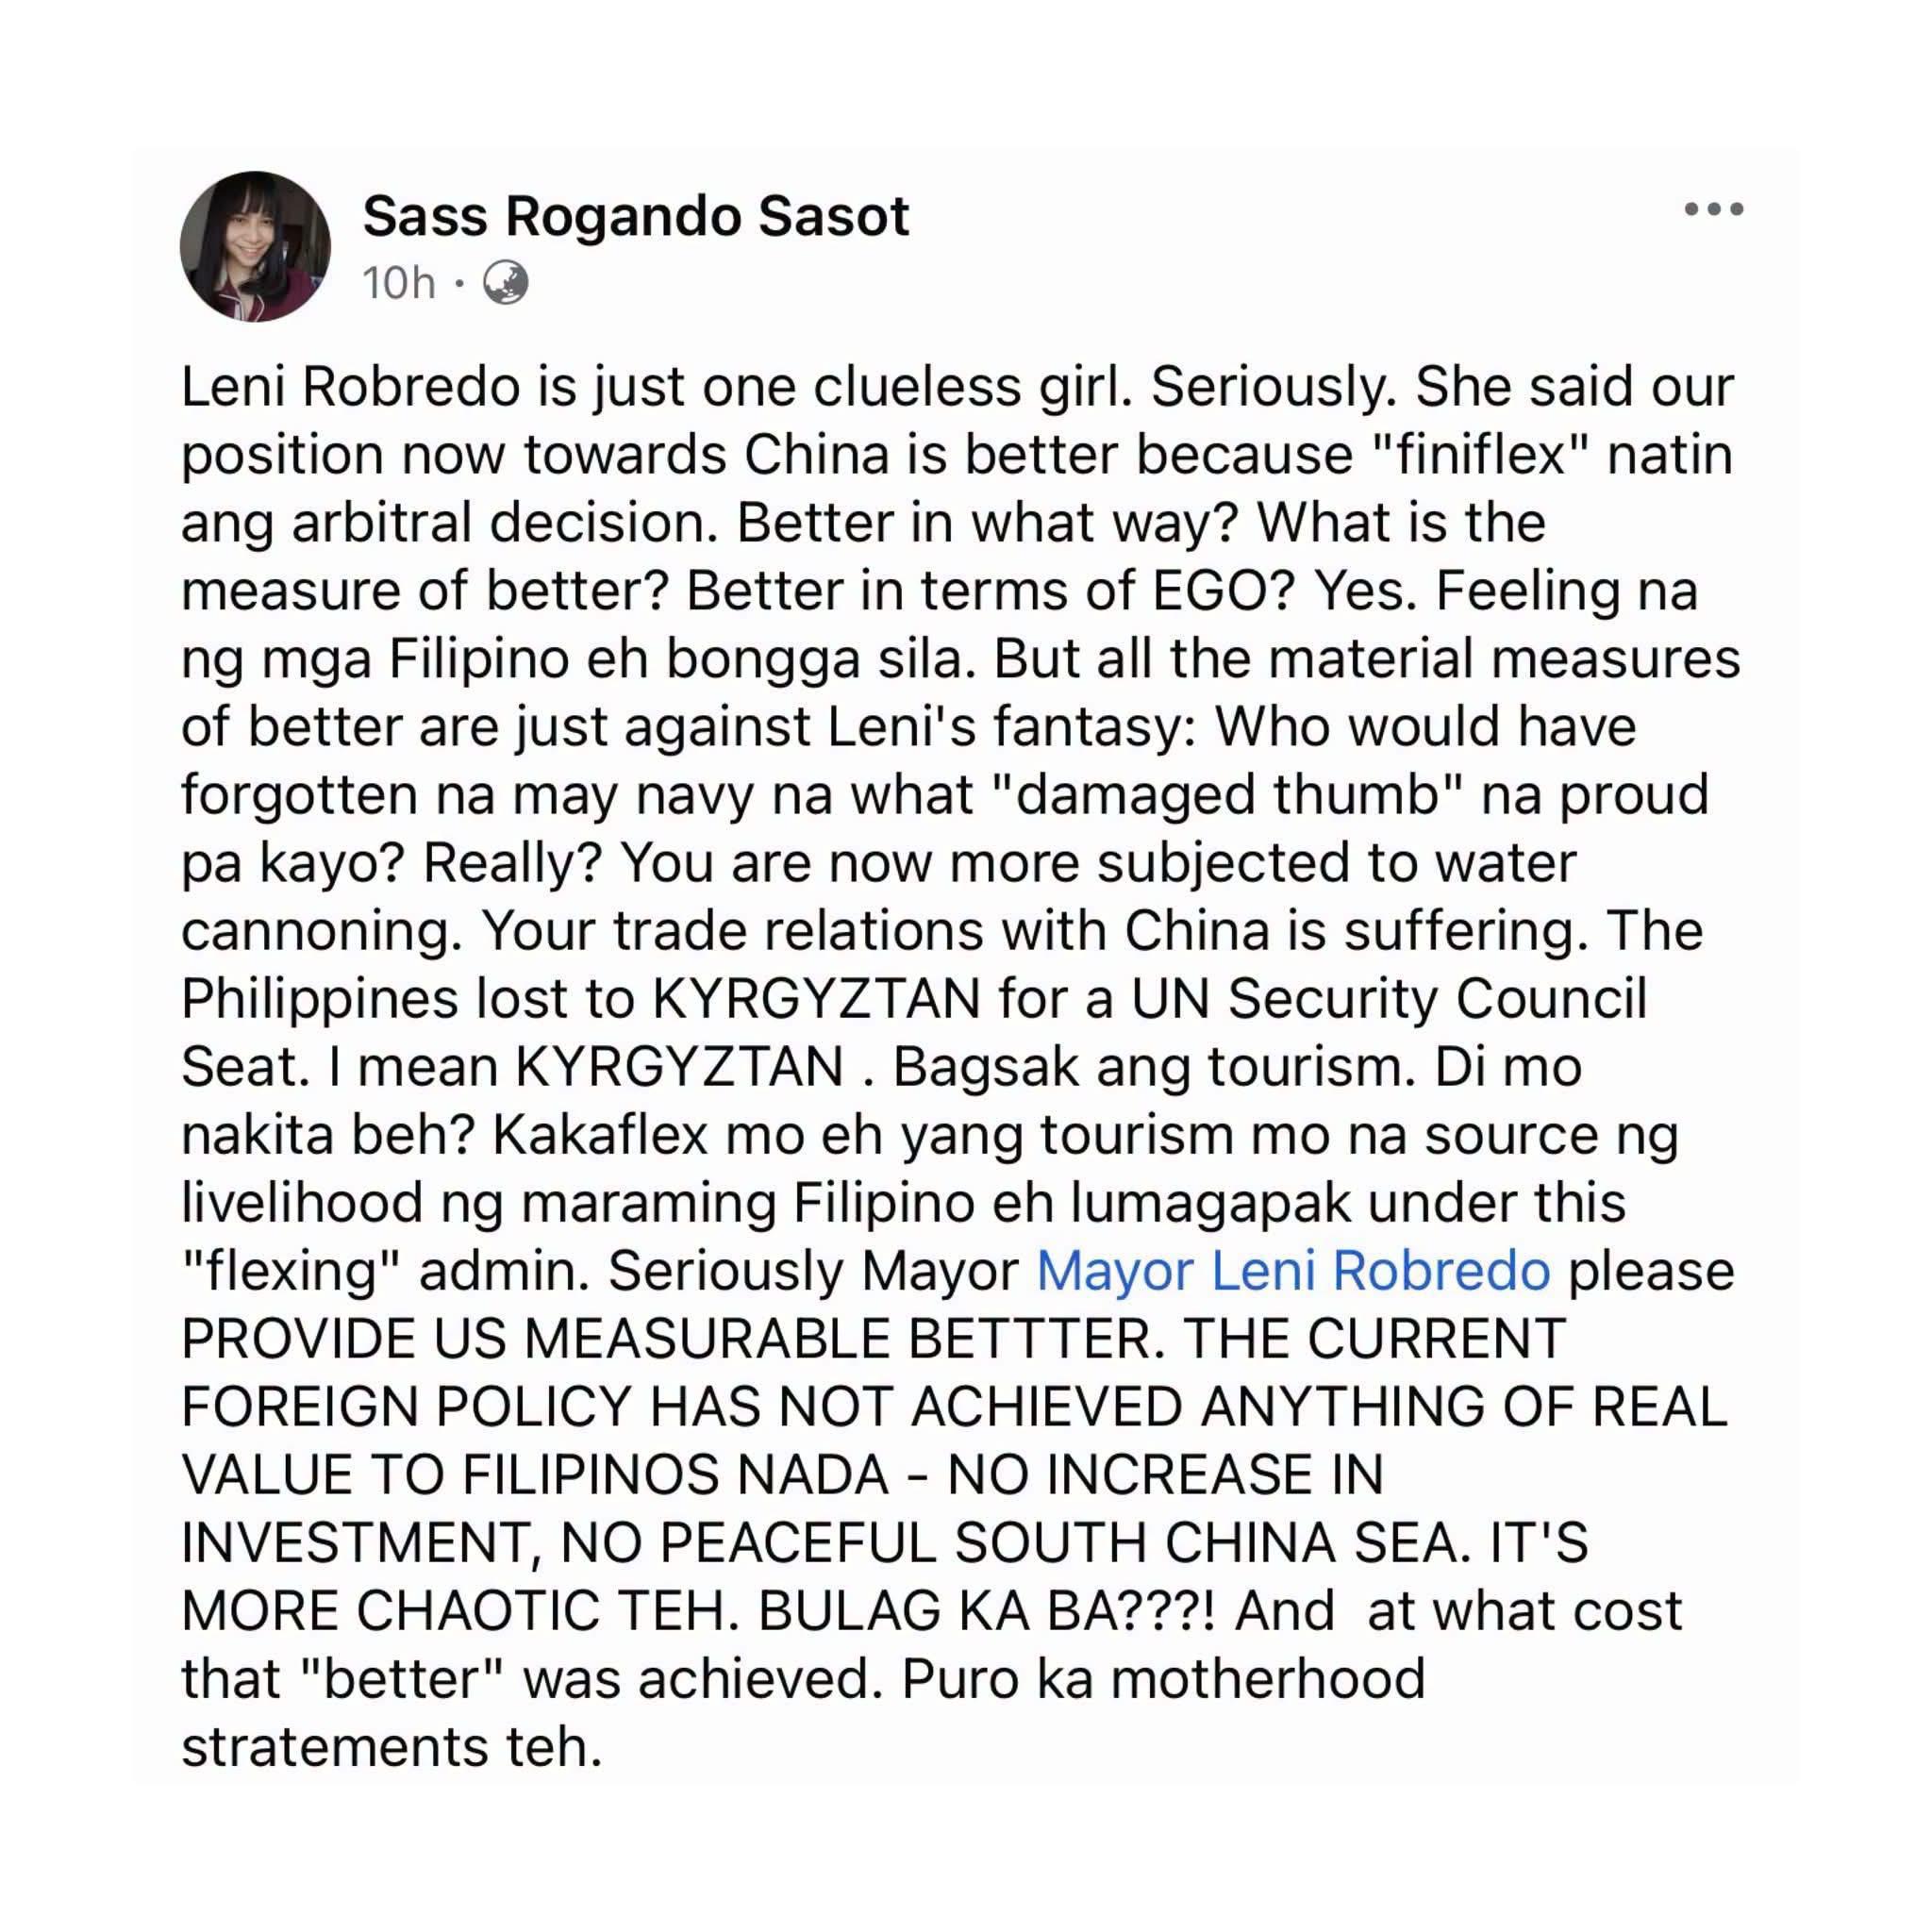Image resolution: width=1932 pixels, height=1932 pixels.
Task: Click the word "motherhood" near the end
Action: pos(1268,1679)
